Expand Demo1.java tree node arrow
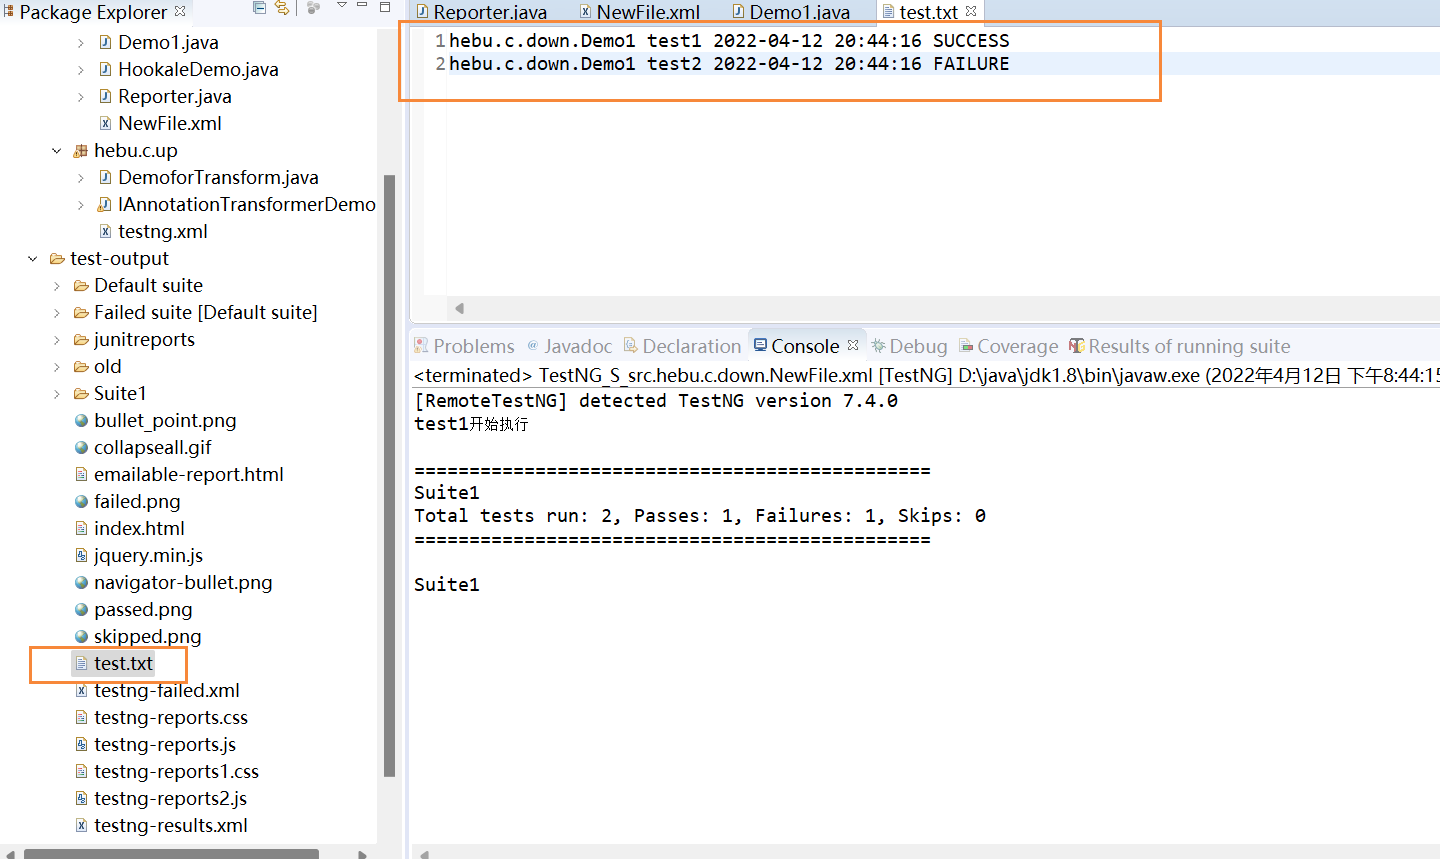Image resolution: width=1440 pixels, height=859 pixels. tap(81, 43)
